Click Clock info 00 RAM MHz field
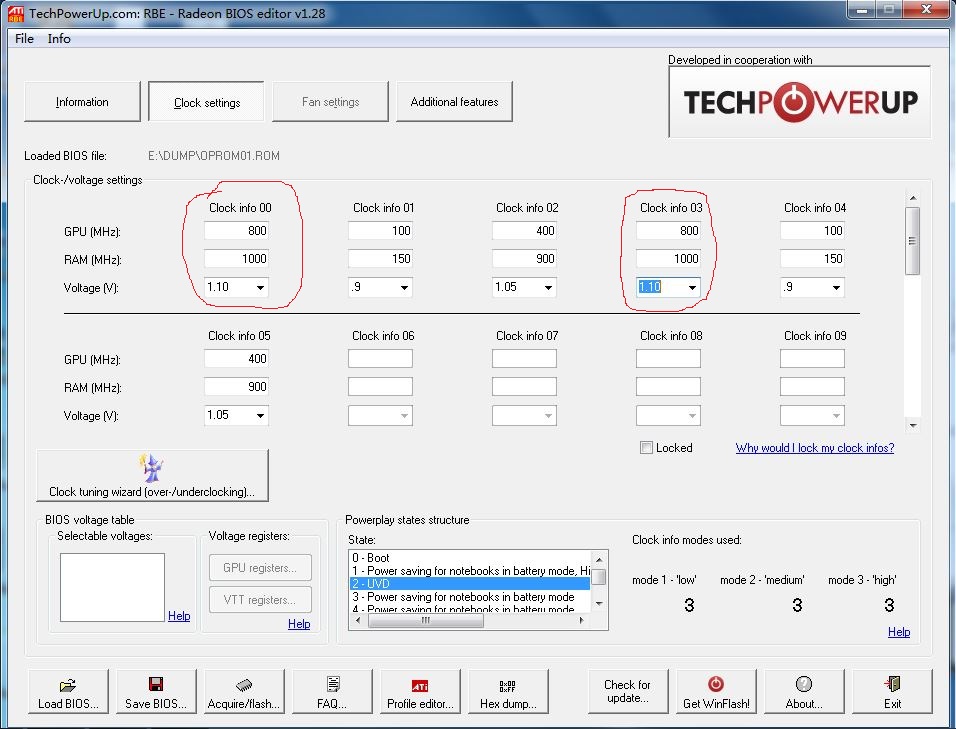Screen dimensions: 956x729 tap(237, 259)
